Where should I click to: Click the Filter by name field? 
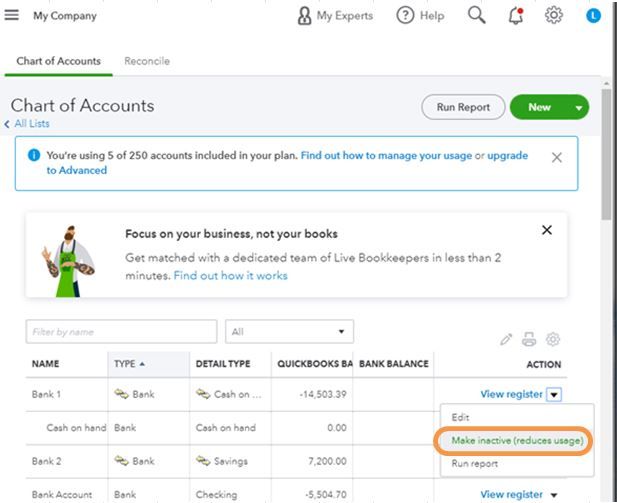point(121,331)
